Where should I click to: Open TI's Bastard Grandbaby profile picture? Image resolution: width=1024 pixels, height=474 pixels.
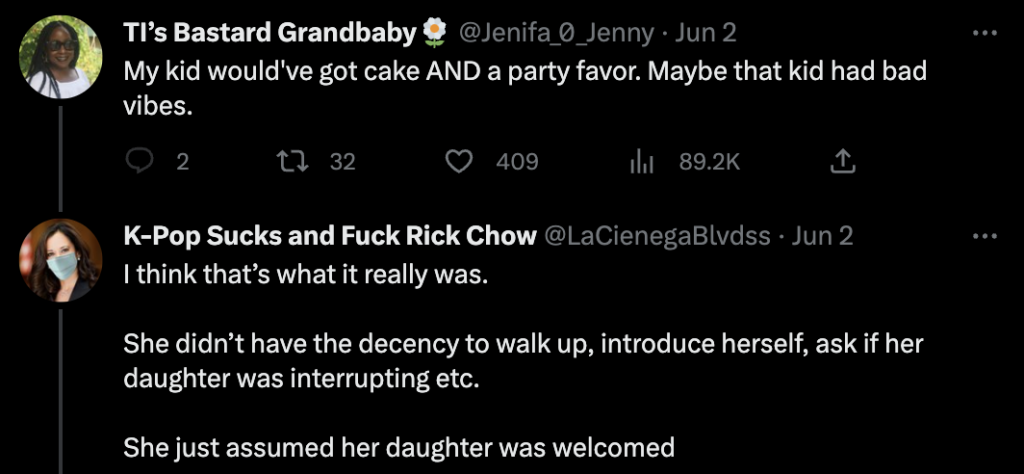pos(61,57)
